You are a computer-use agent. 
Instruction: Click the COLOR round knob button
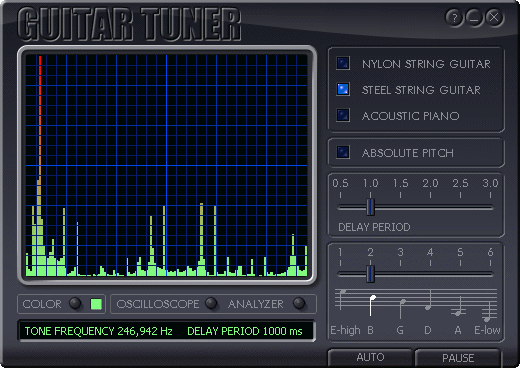[75, 304]
